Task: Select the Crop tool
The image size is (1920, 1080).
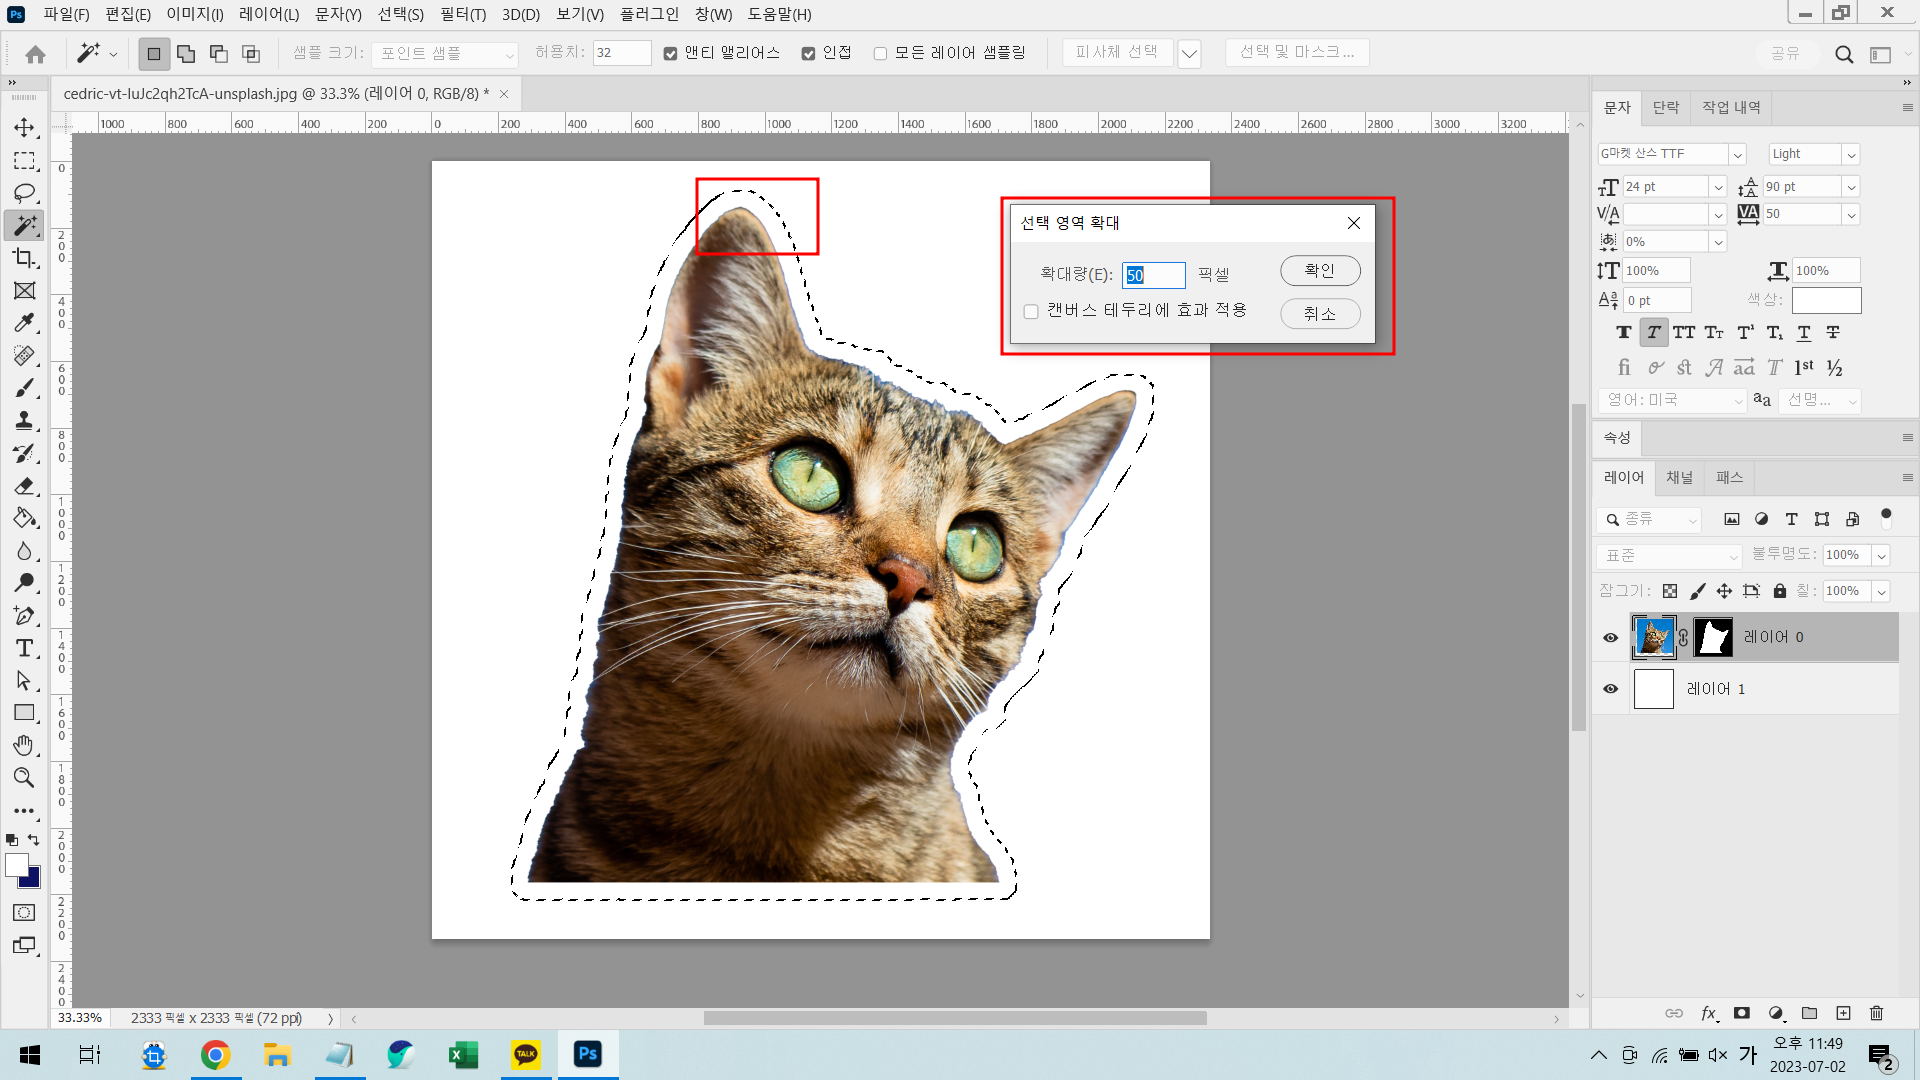Action: pos(24,258)
